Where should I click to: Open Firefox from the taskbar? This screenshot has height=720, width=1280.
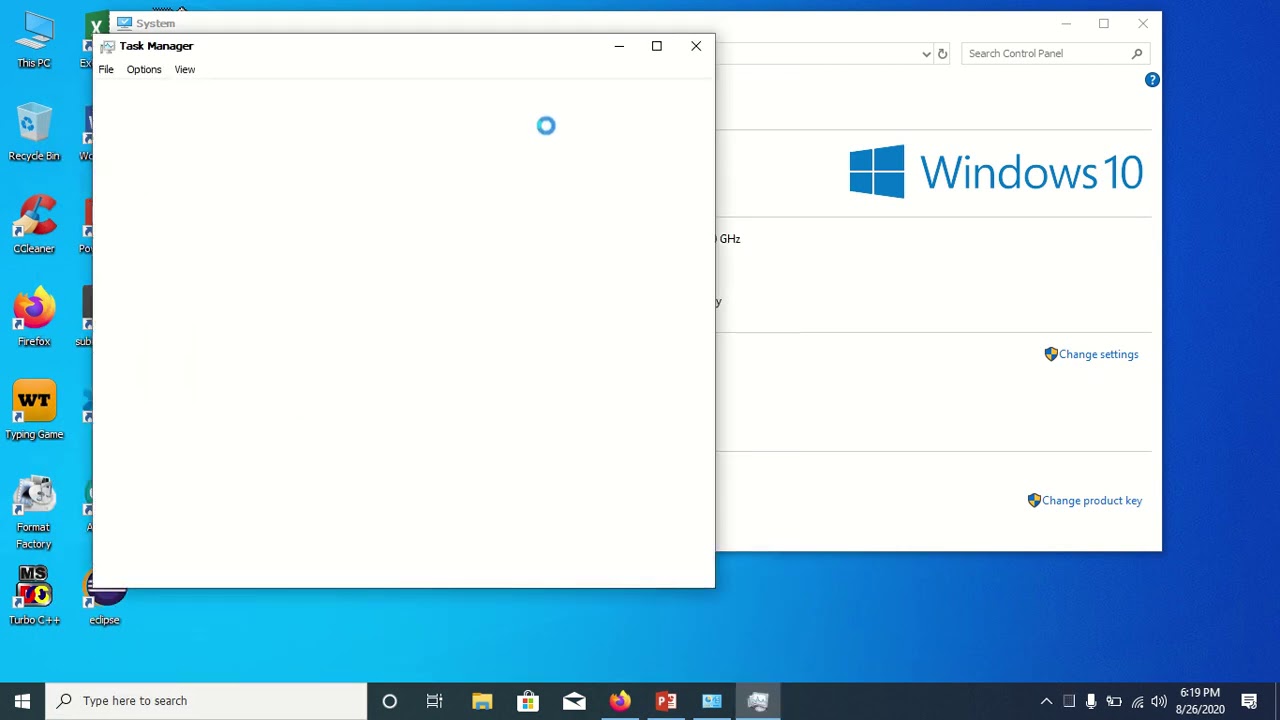point(620,701)
